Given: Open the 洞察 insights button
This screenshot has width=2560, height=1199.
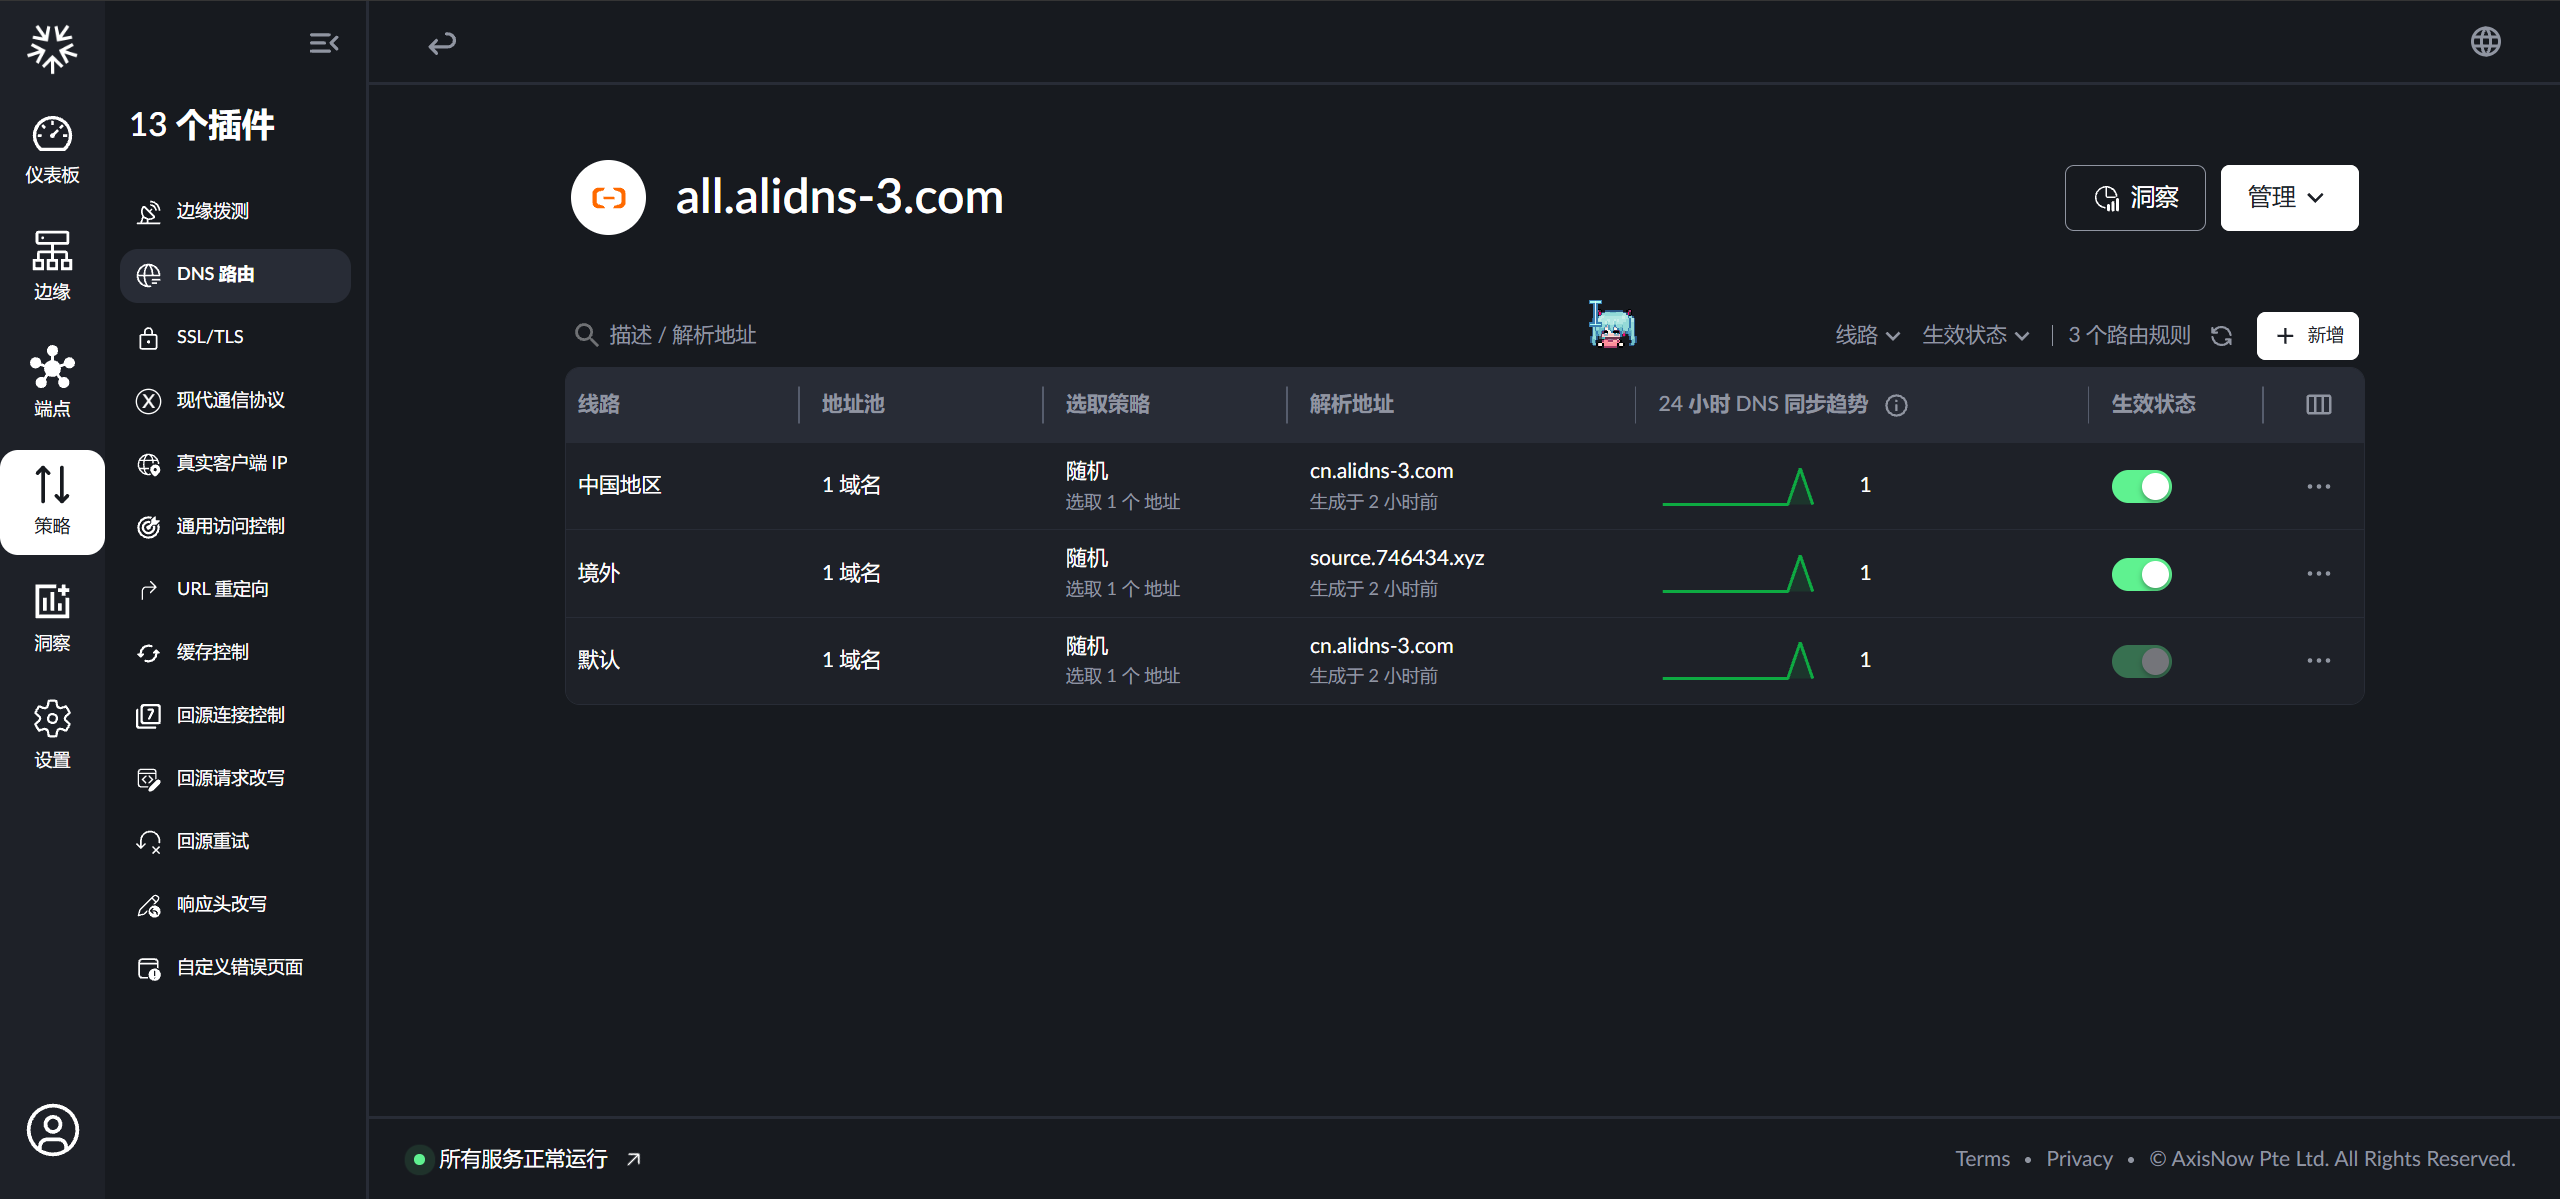Looking at the screenshot, I should tap(2134, 198).
